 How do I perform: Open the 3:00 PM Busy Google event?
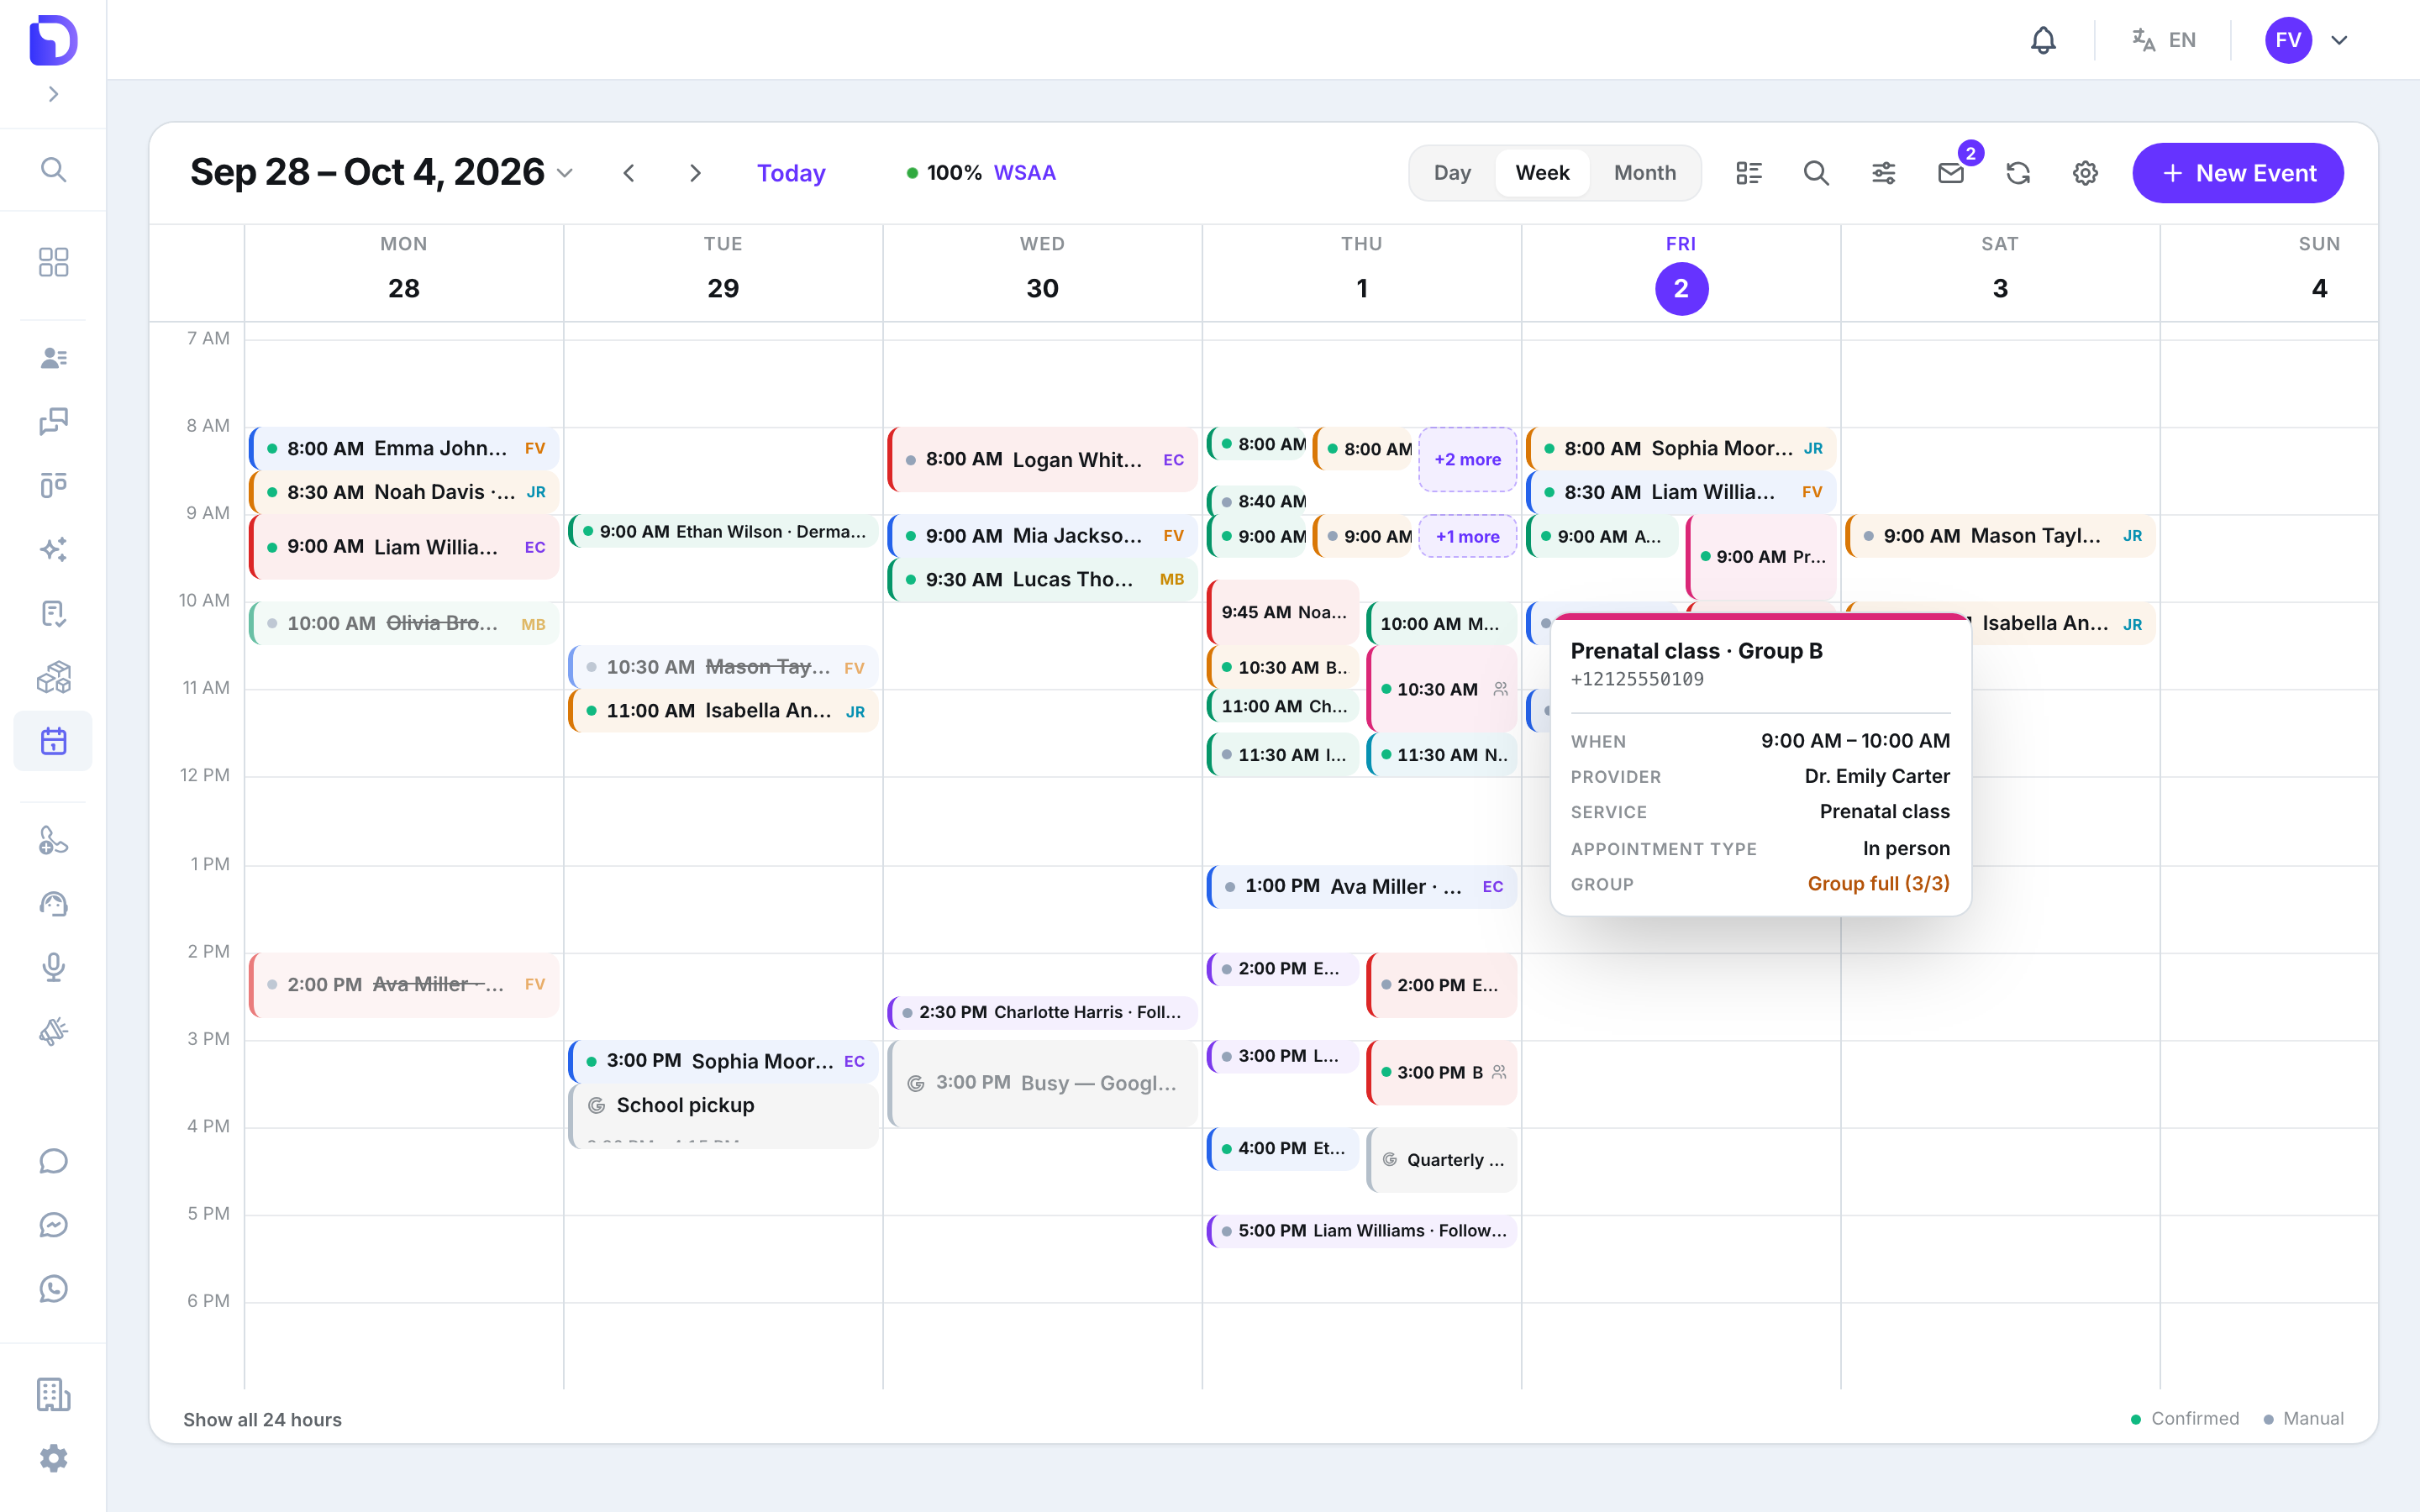(1042, 1083)
